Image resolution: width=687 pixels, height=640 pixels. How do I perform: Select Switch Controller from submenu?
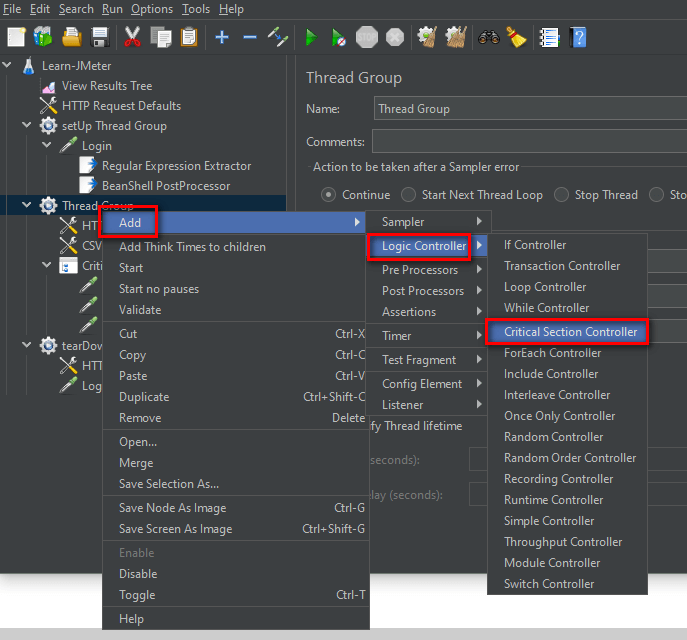[x=567, y=584]
